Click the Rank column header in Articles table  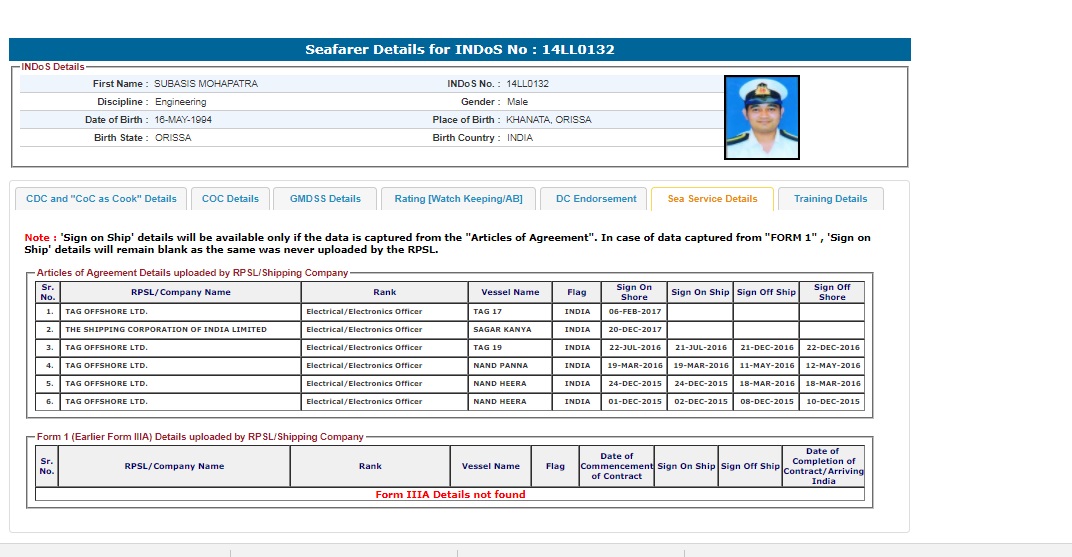coord(384,292)
